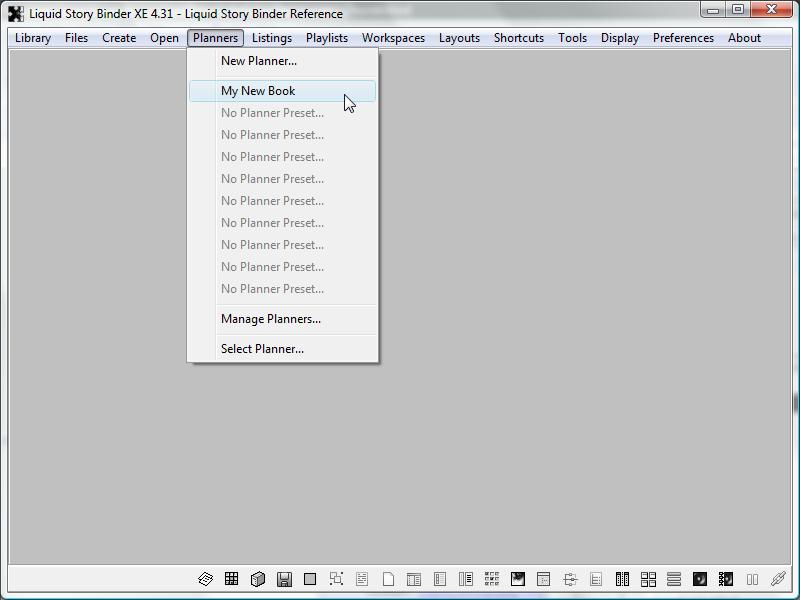Open the Tools menu
The height and width of the screenshot is (600, 800).
(572, 38)
